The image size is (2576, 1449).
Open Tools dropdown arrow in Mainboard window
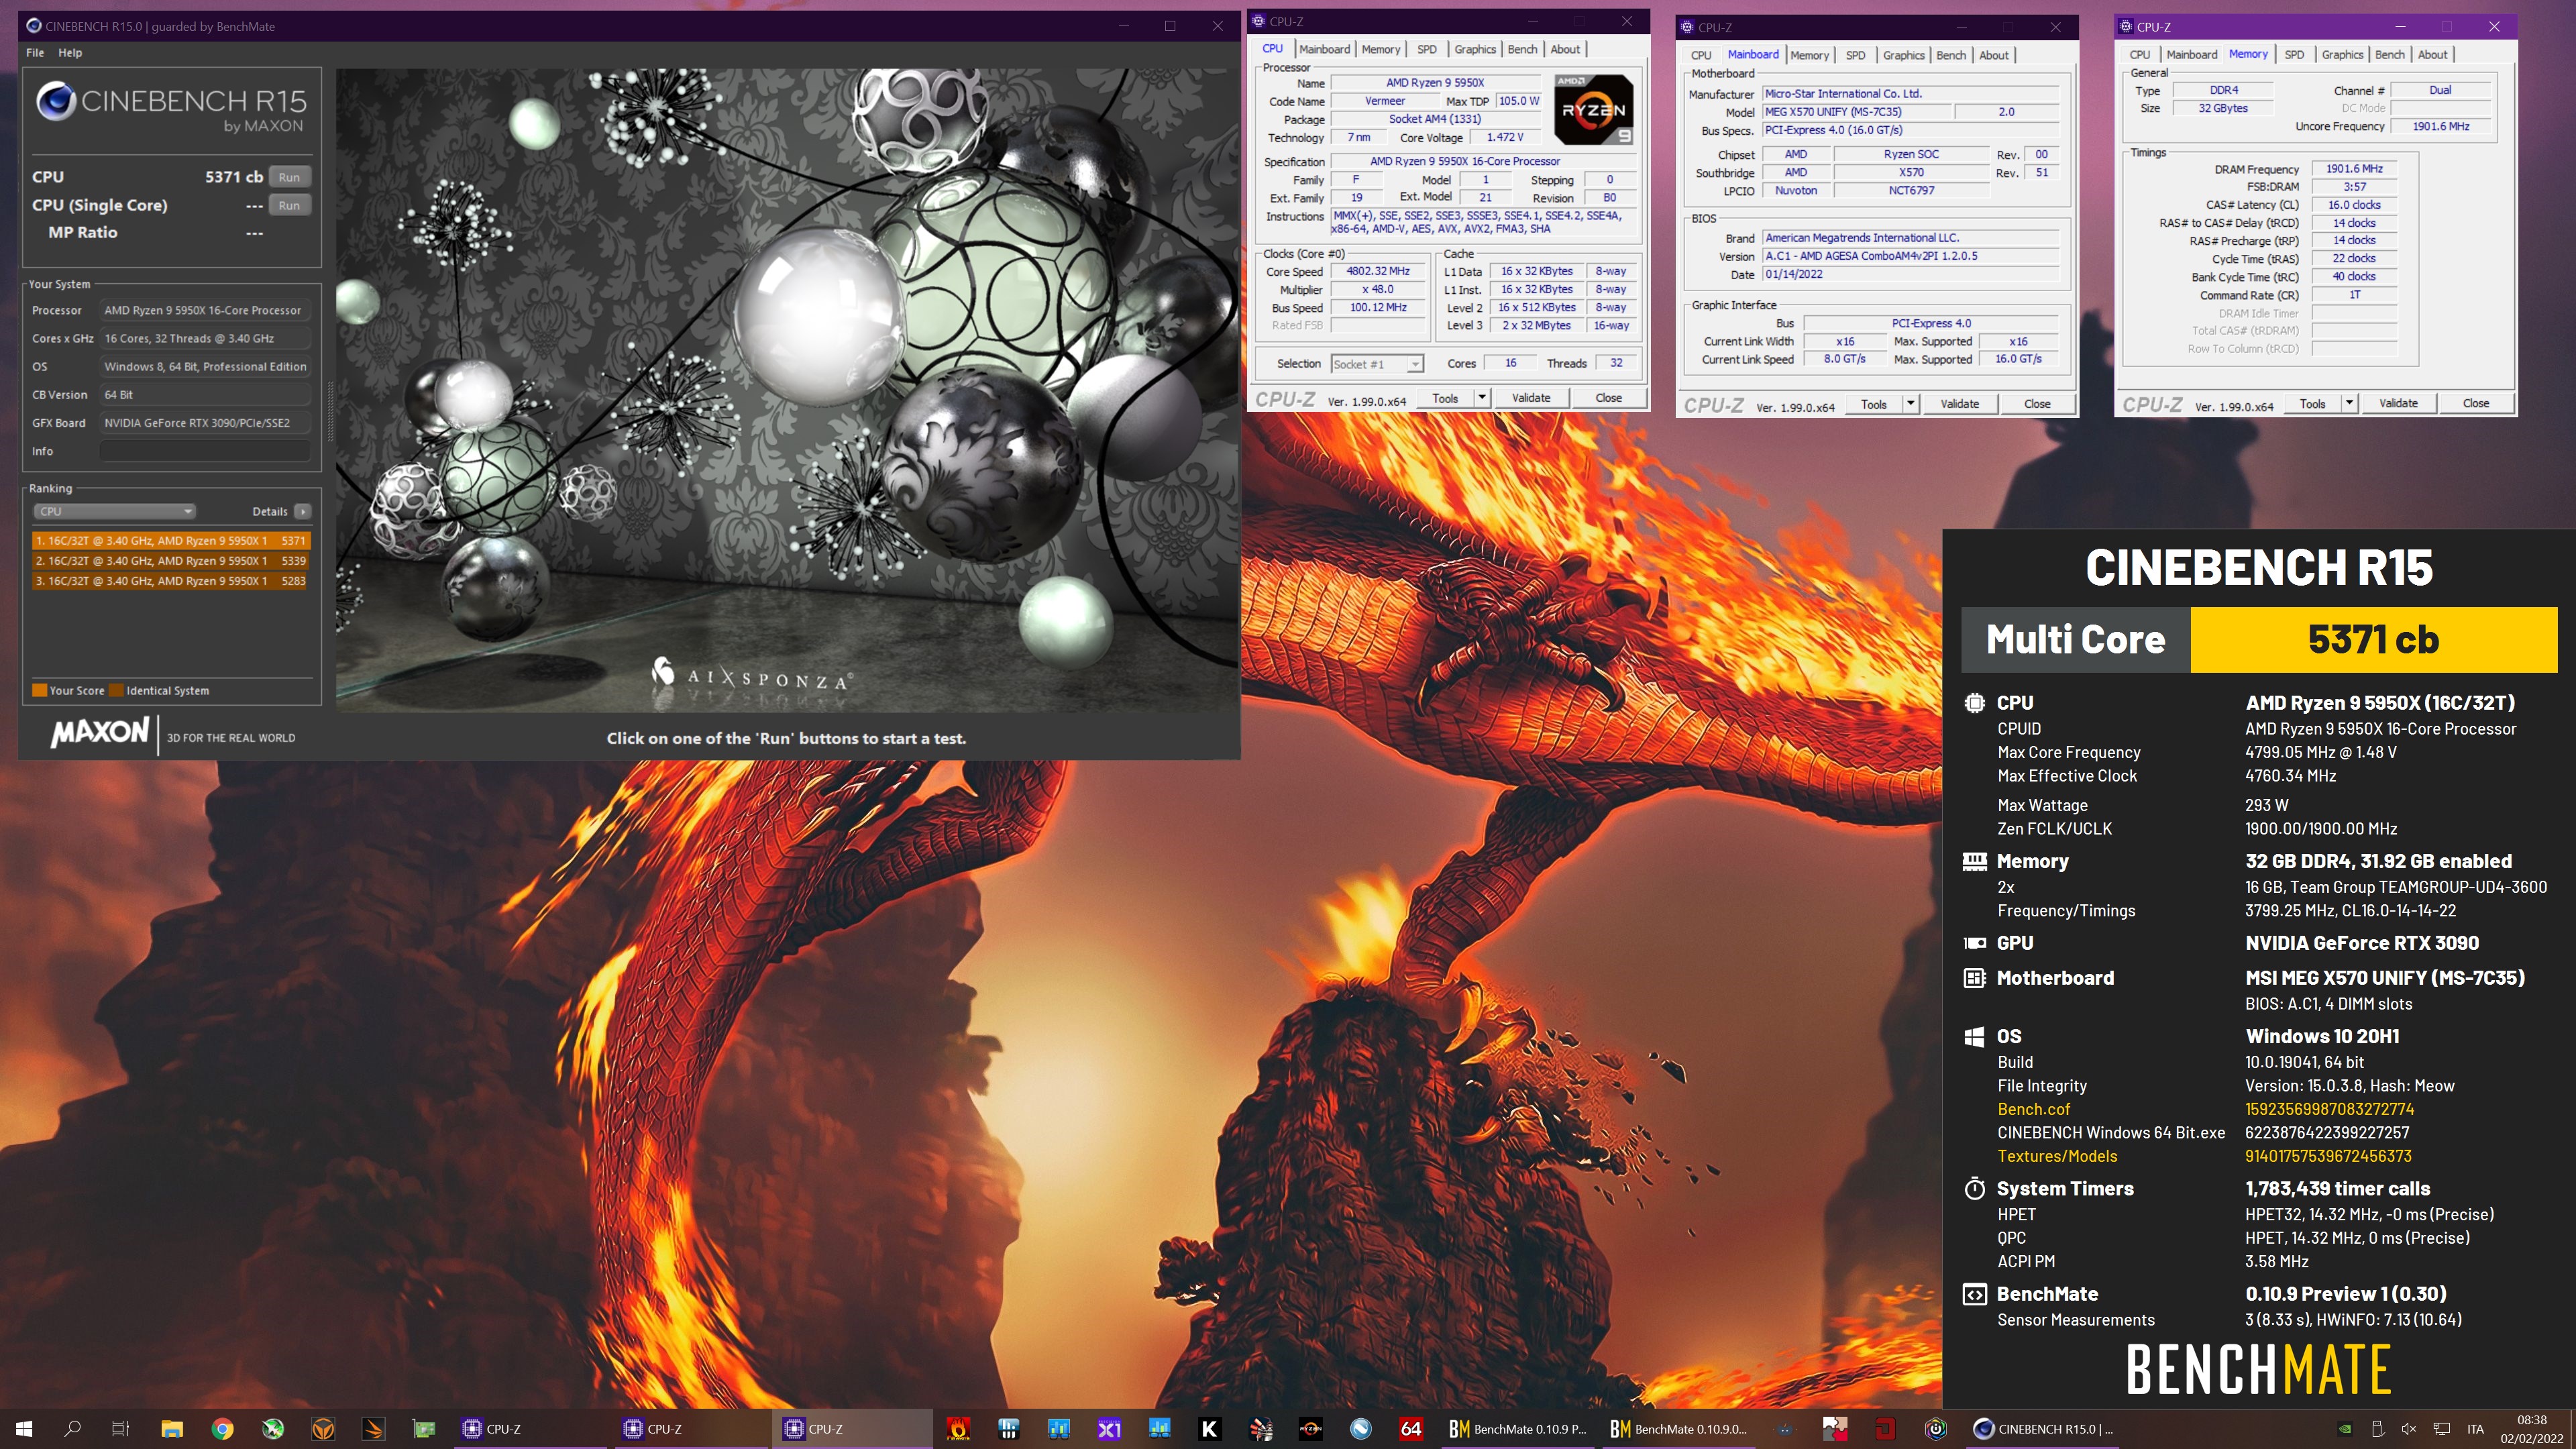(x=1910, y=404)
